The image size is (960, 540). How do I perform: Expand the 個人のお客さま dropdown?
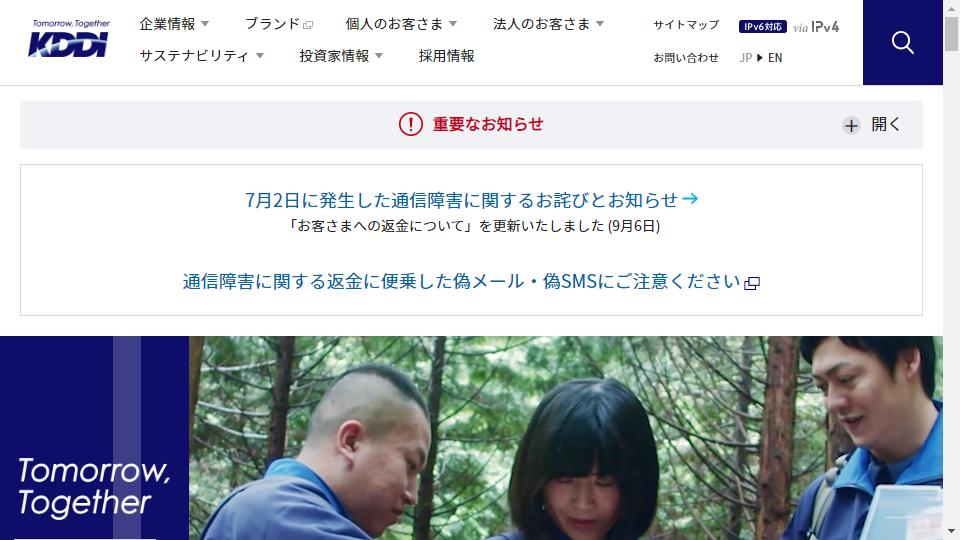click(401, 24)
